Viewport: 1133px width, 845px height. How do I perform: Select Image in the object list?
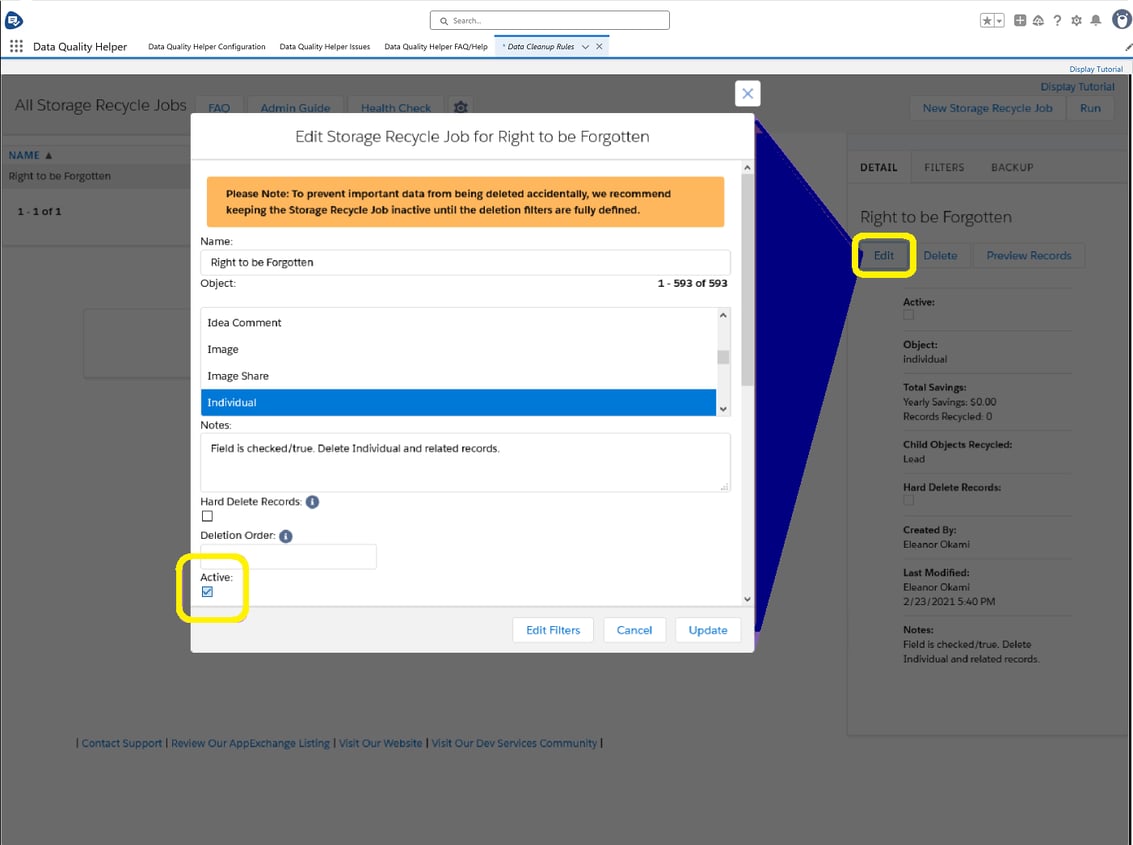(458, 350)
